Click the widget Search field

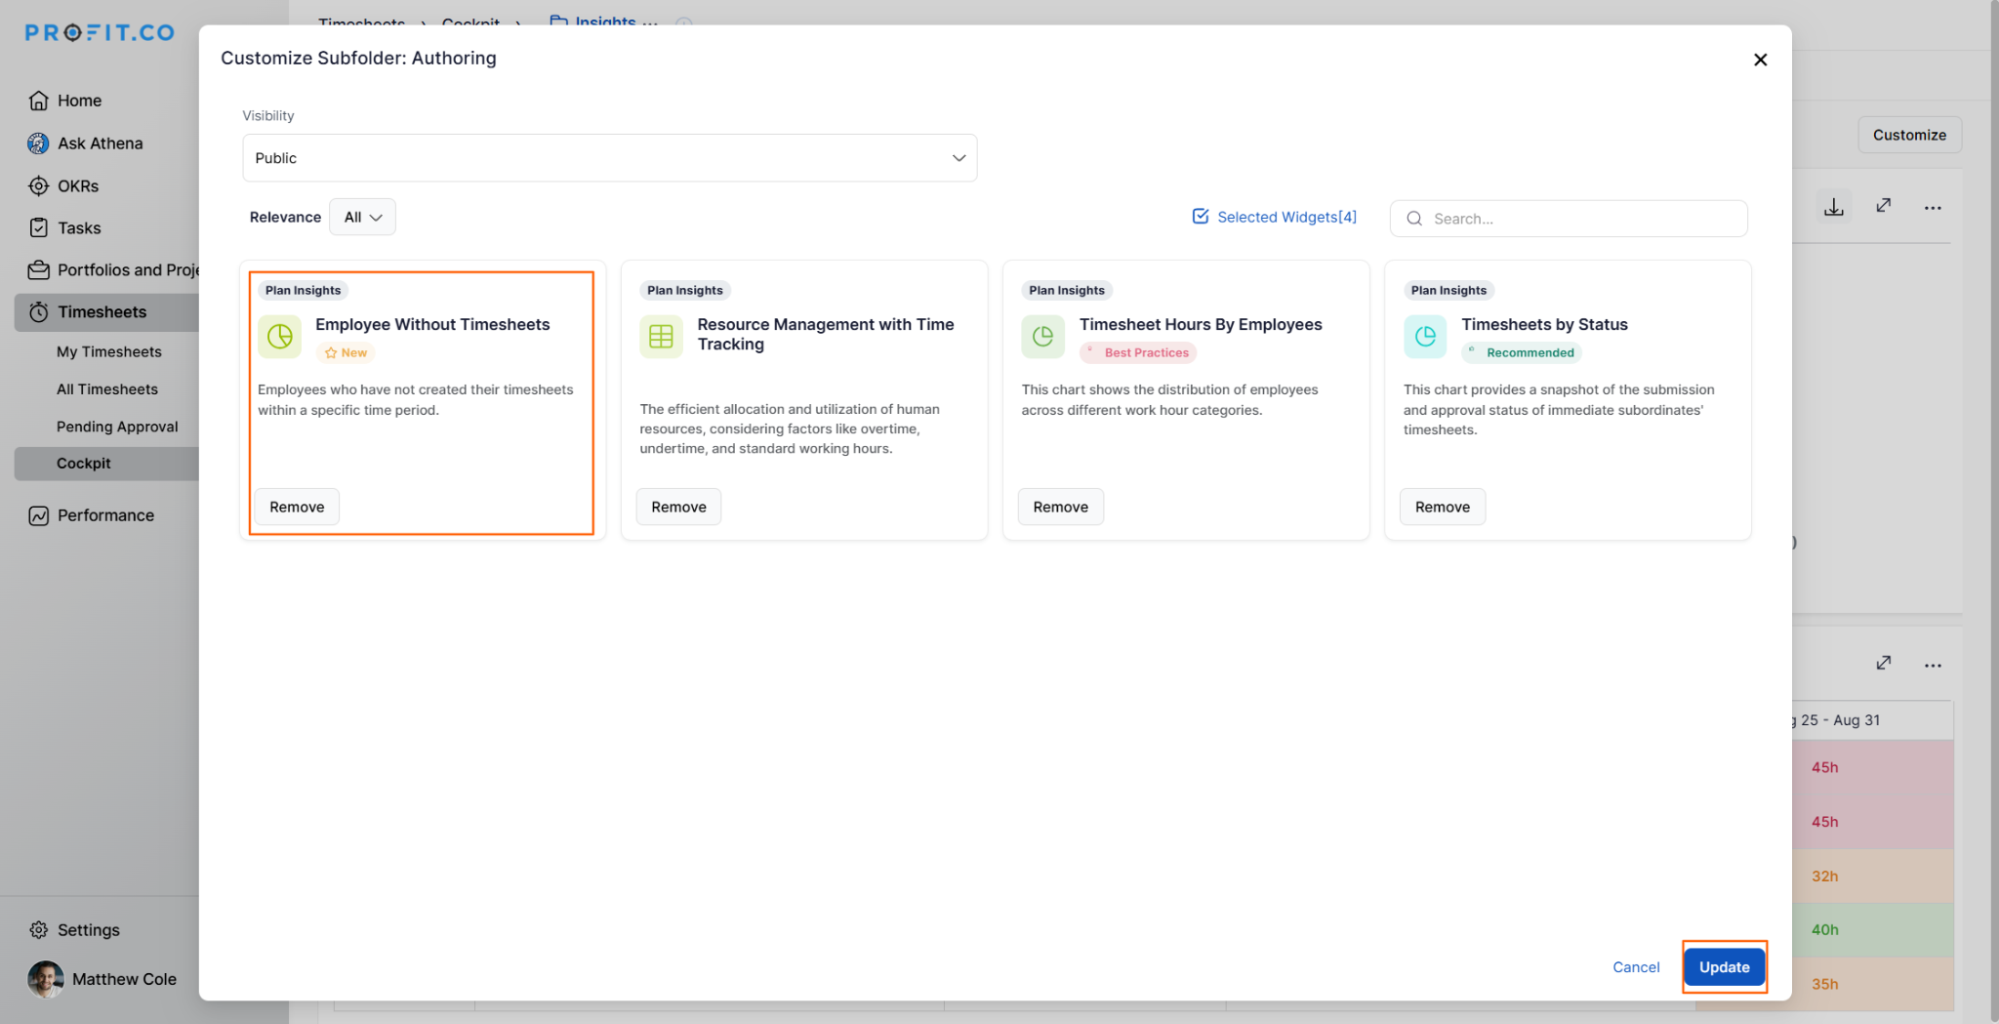[1568, 219]
